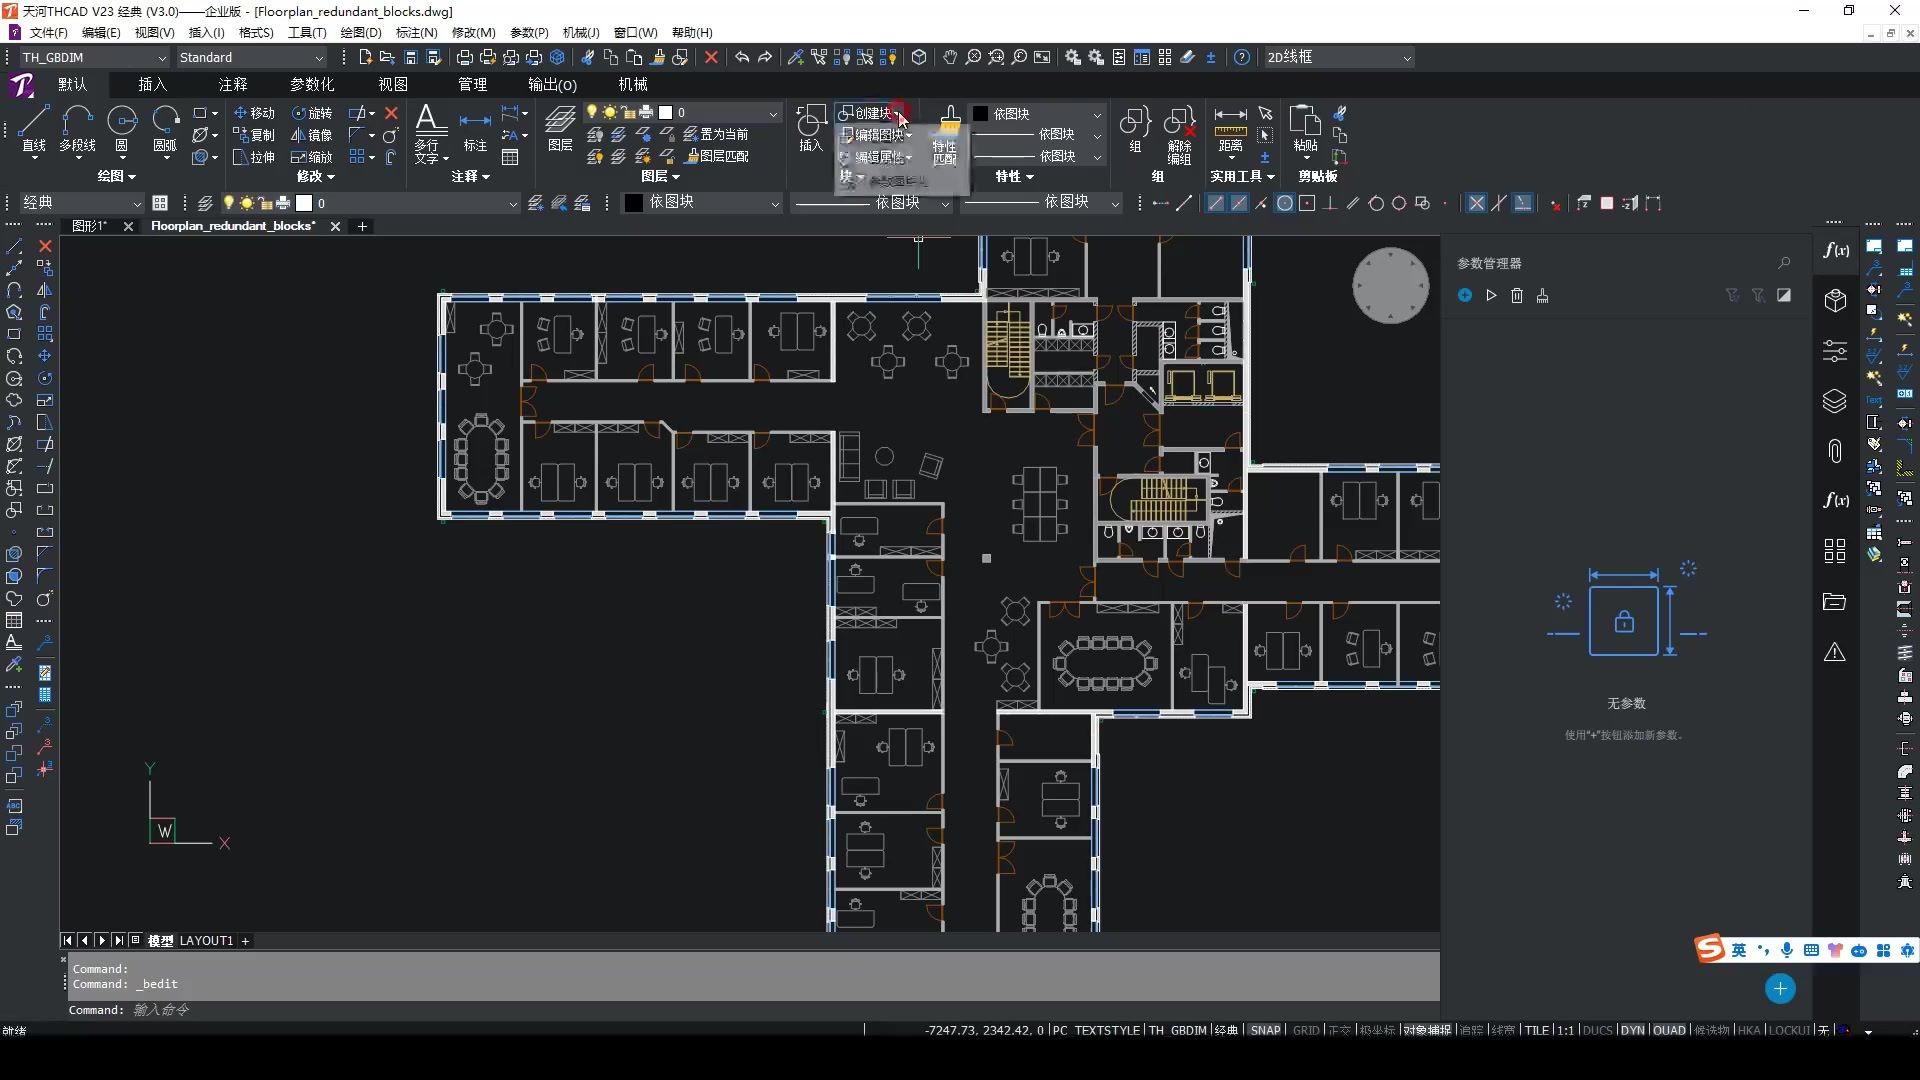Click the Ungroup (解除编组) tool
Image resolution: width=1920 pixels, height=1080 pixels.
pyautogui.click(x=1180, y=134)
